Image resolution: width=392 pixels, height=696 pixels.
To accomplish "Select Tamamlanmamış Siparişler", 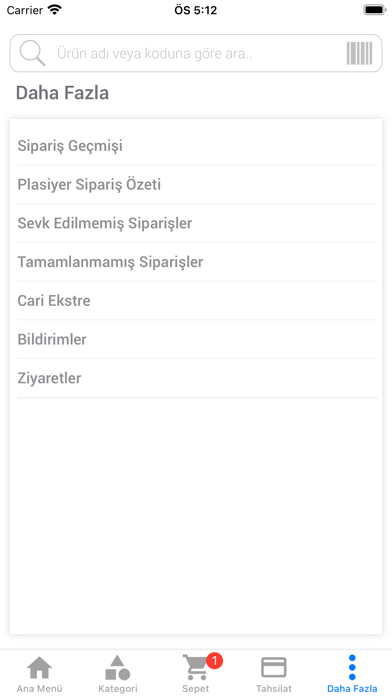I will coord(198,262).
